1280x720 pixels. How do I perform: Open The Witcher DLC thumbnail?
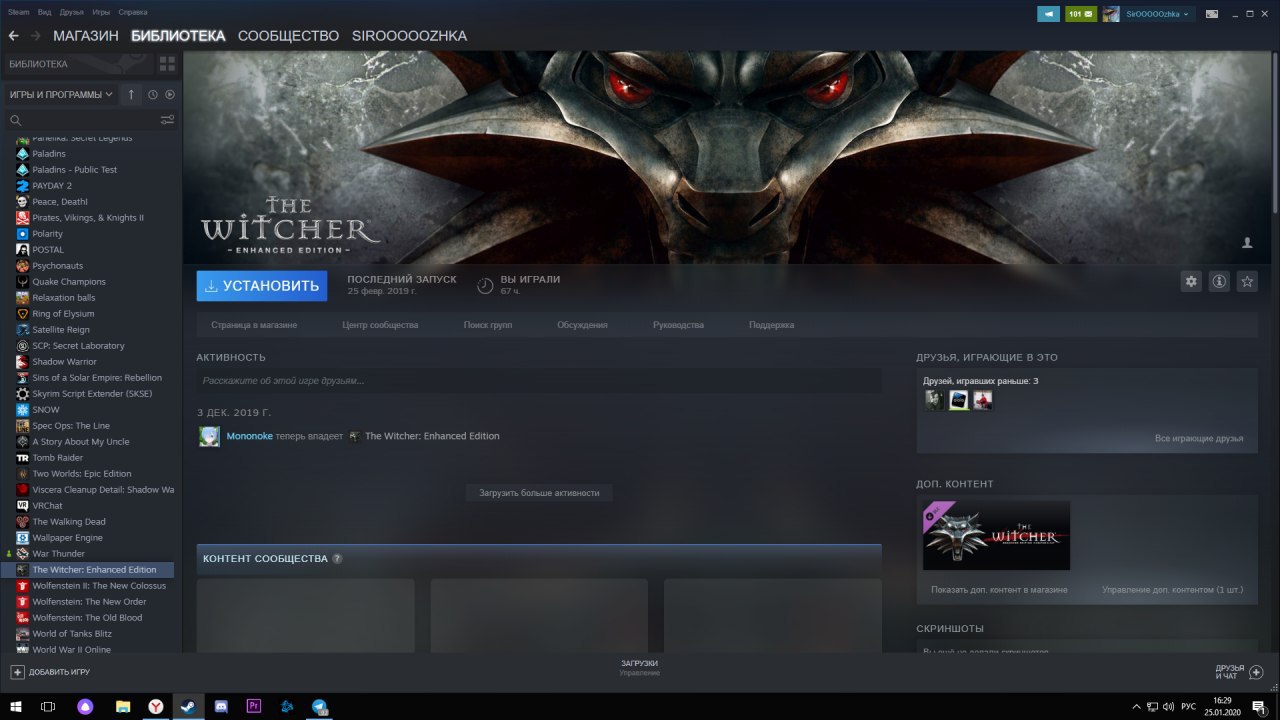996,536
